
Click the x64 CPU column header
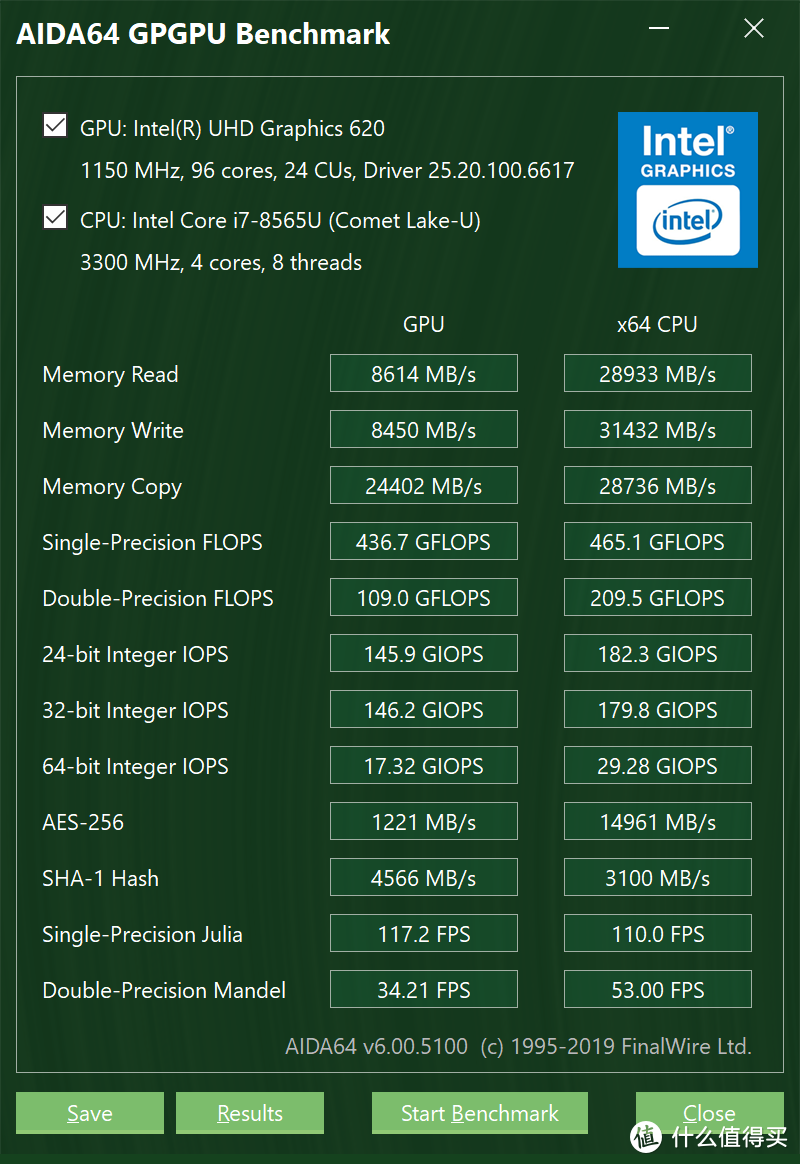pos(657,324)
